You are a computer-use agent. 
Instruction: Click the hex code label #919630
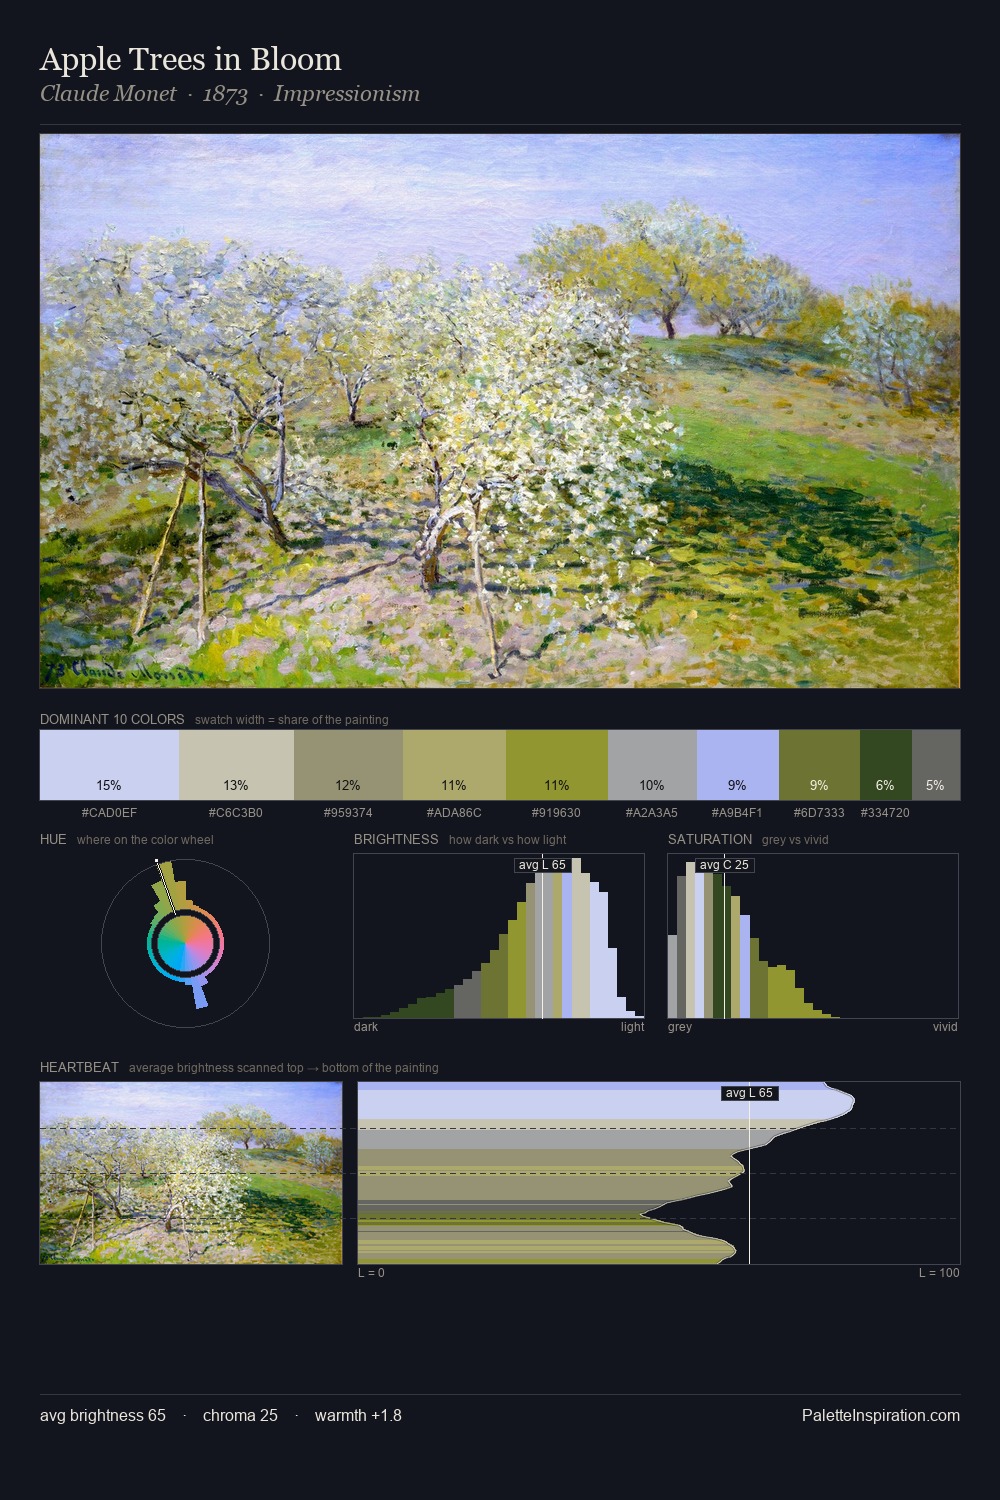pyautogui.click(x=556, y=813)
